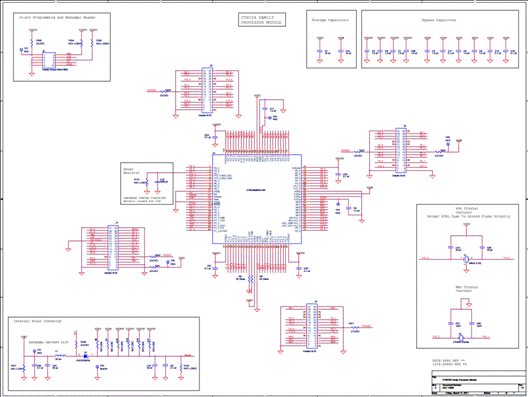Select the header connector at lower left
Viewport: 528px width, 397px height.
113,247
